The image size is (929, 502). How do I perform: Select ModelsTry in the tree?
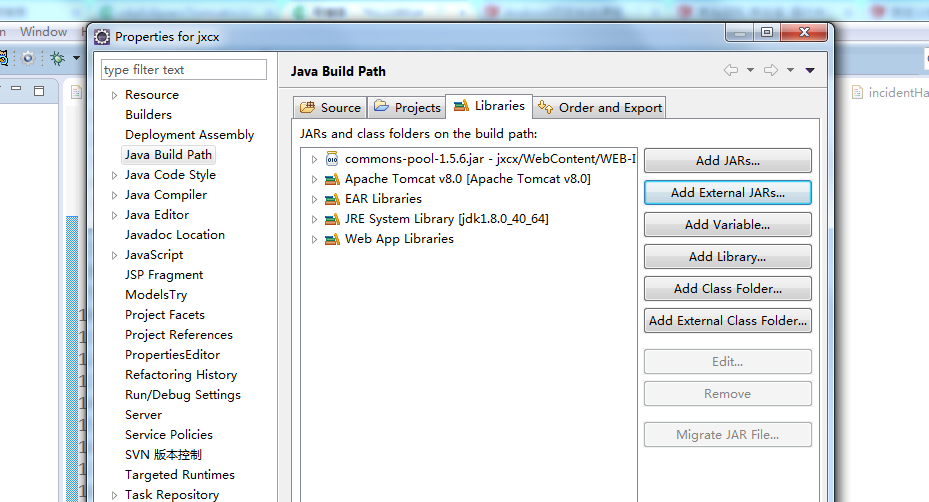(x=156, y=295)
